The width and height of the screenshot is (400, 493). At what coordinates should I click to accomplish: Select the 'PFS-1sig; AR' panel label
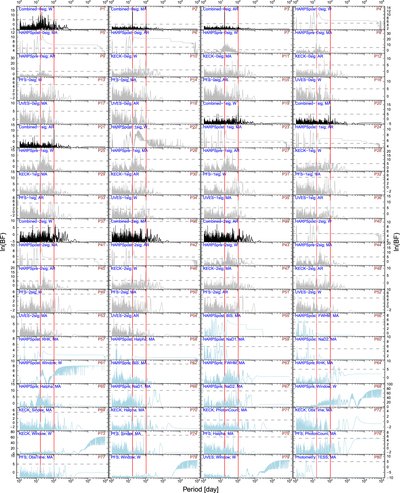(31, 198)
